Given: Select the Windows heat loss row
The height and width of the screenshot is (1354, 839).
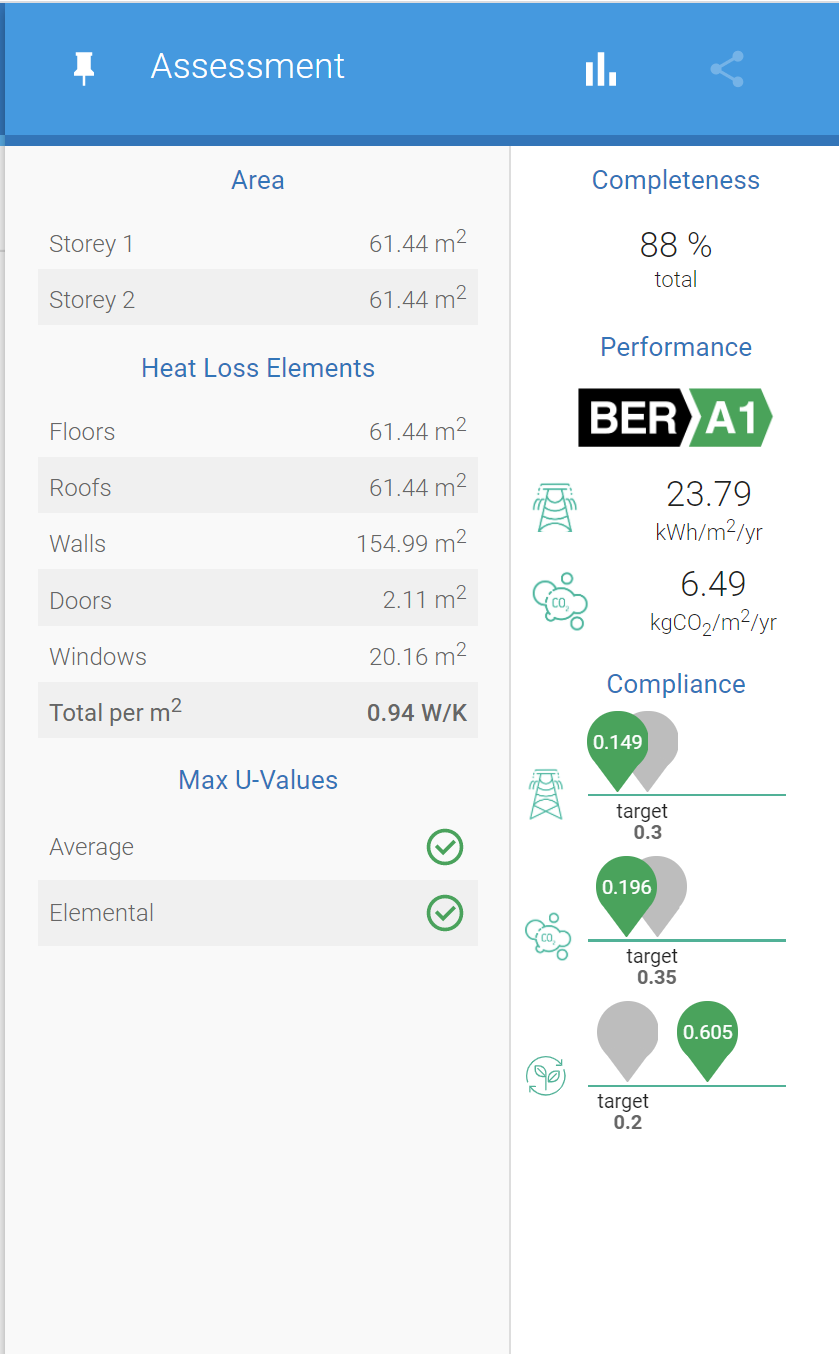Looking at the screenshot, I should (x=258, y=657).
